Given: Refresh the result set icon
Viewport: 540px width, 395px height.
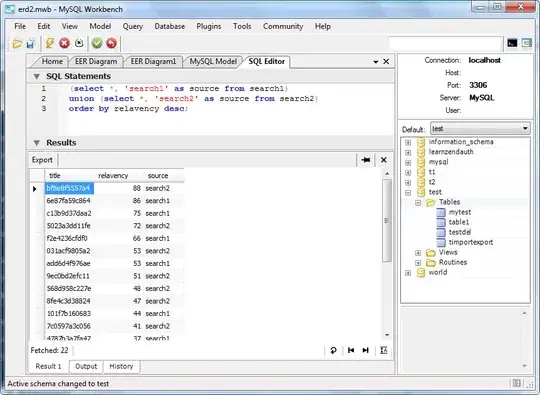Looking at the screenshot, I should (x=333, y=350).
